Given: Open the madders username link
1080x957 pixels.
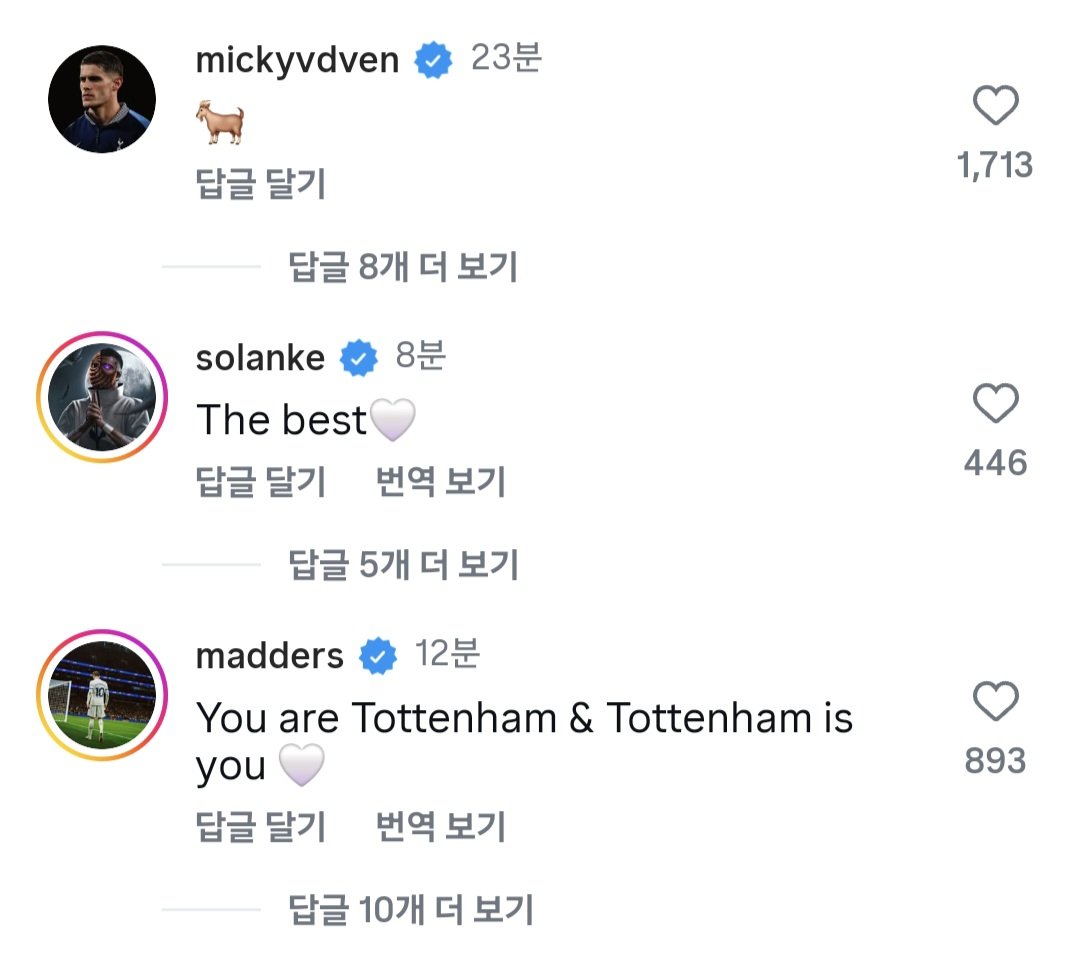Looking at the screenshot, I should coord(269,656).
